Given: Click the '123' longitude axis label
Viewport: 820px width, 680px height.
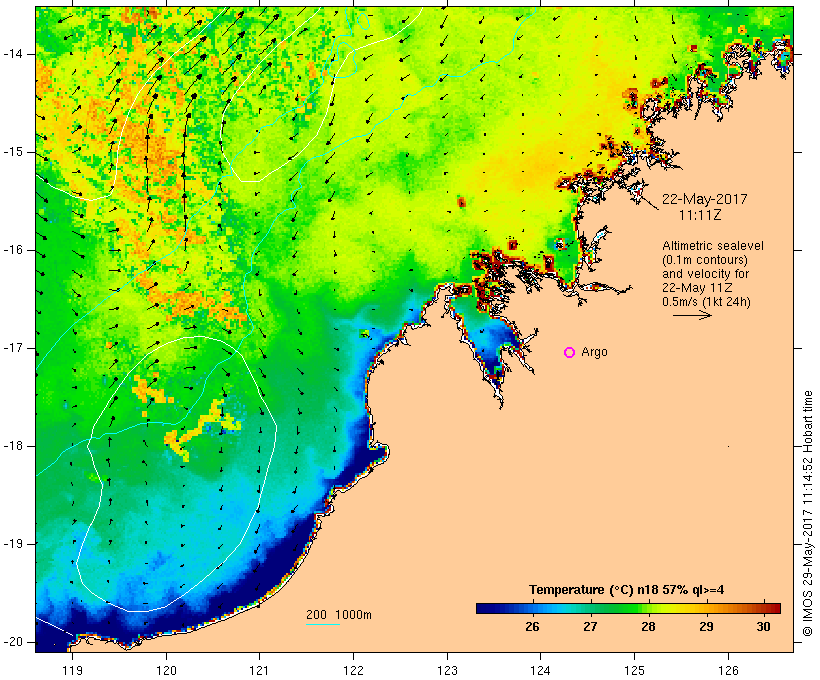Looking at the screenshot, I should [447, 670].
